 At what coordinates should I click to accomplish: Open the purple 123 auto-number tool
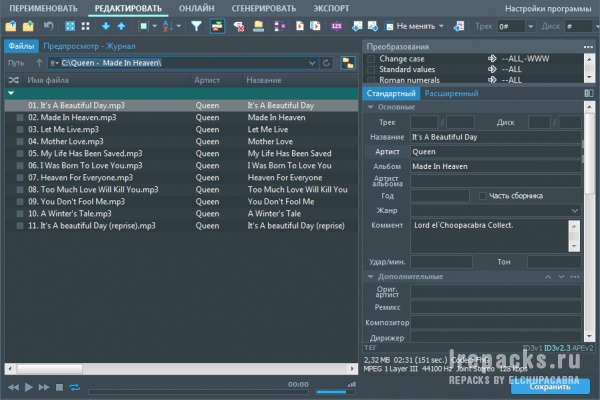(336, 26)
